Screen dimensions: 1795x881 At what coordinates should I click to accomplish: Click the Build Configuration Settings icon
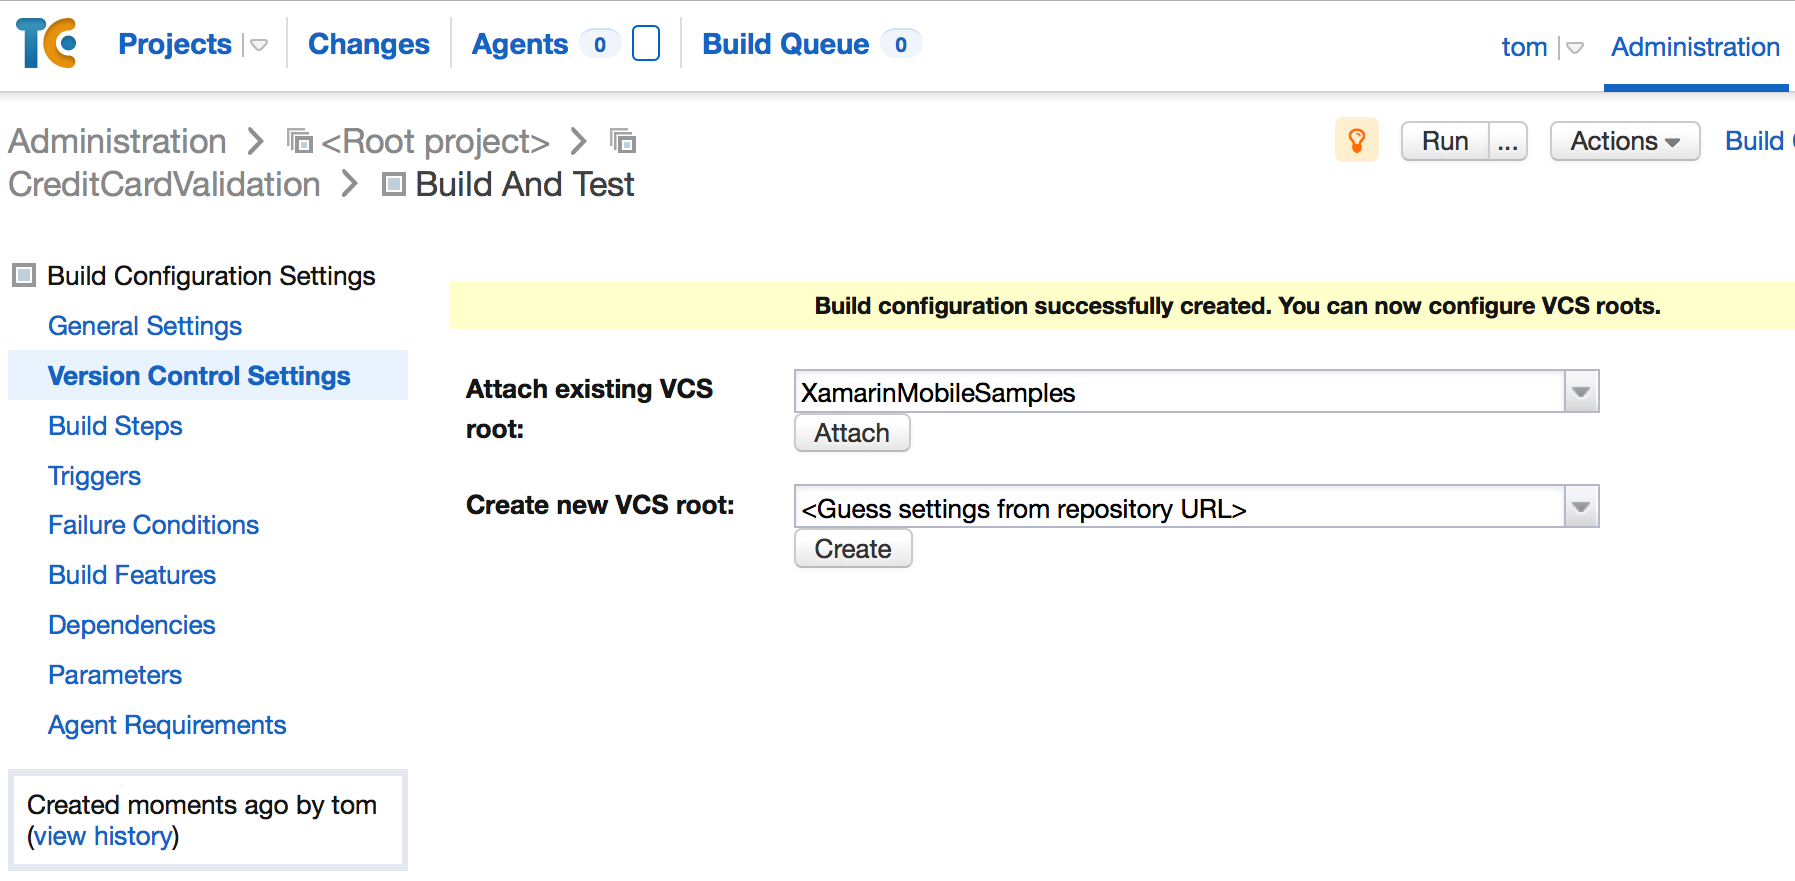(22, 275)
